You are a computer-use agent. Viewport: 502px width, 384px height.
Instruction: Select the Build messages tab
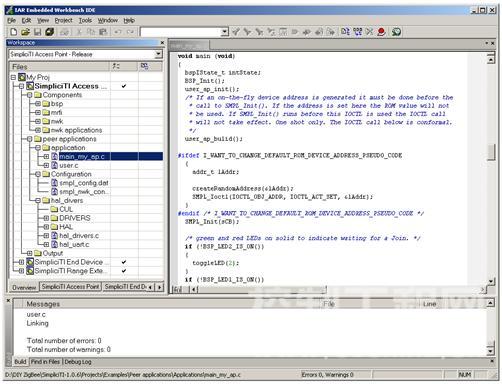pos(20,362)
